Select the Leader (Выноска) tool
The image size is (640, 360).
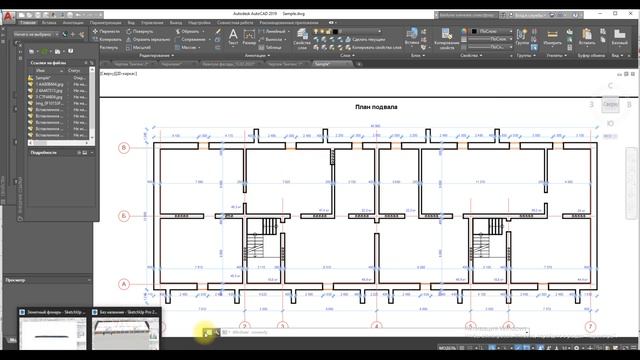point(271,39)
